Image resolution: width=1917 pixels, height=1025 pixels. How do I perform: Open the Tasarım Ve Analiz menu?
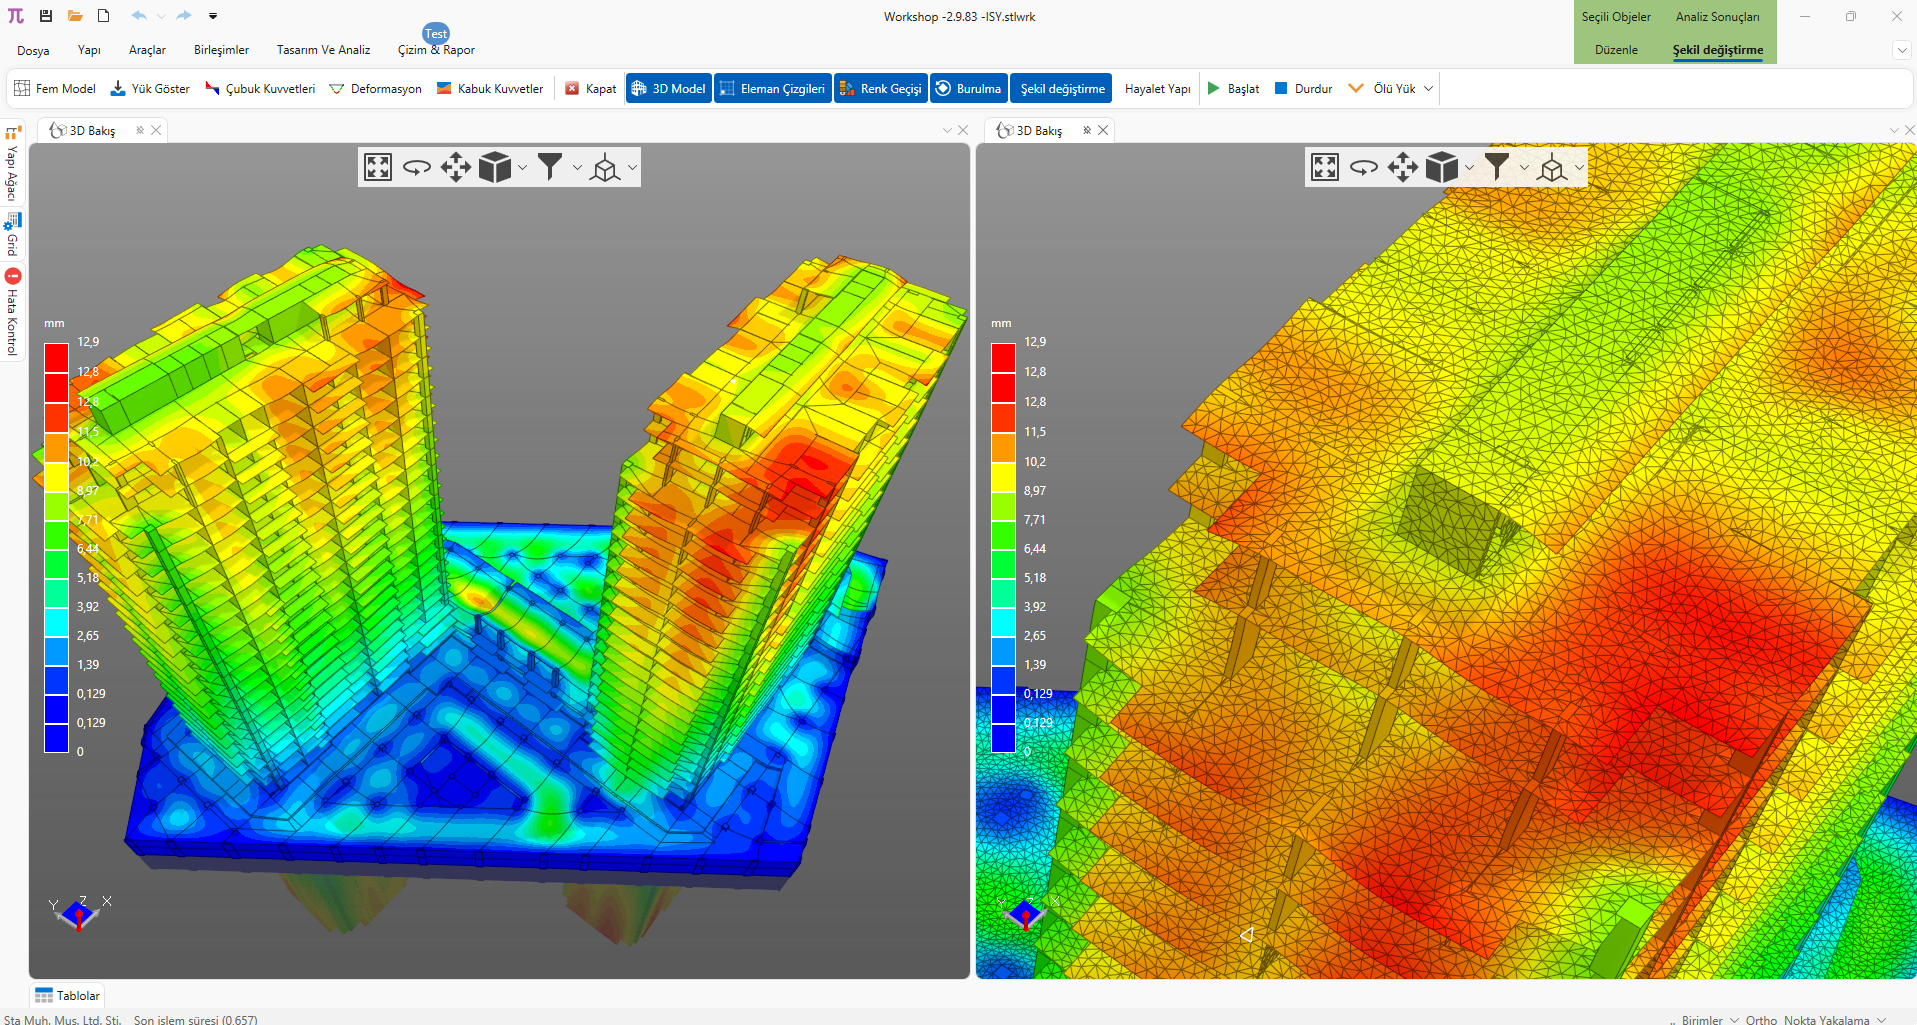(323, 50)
